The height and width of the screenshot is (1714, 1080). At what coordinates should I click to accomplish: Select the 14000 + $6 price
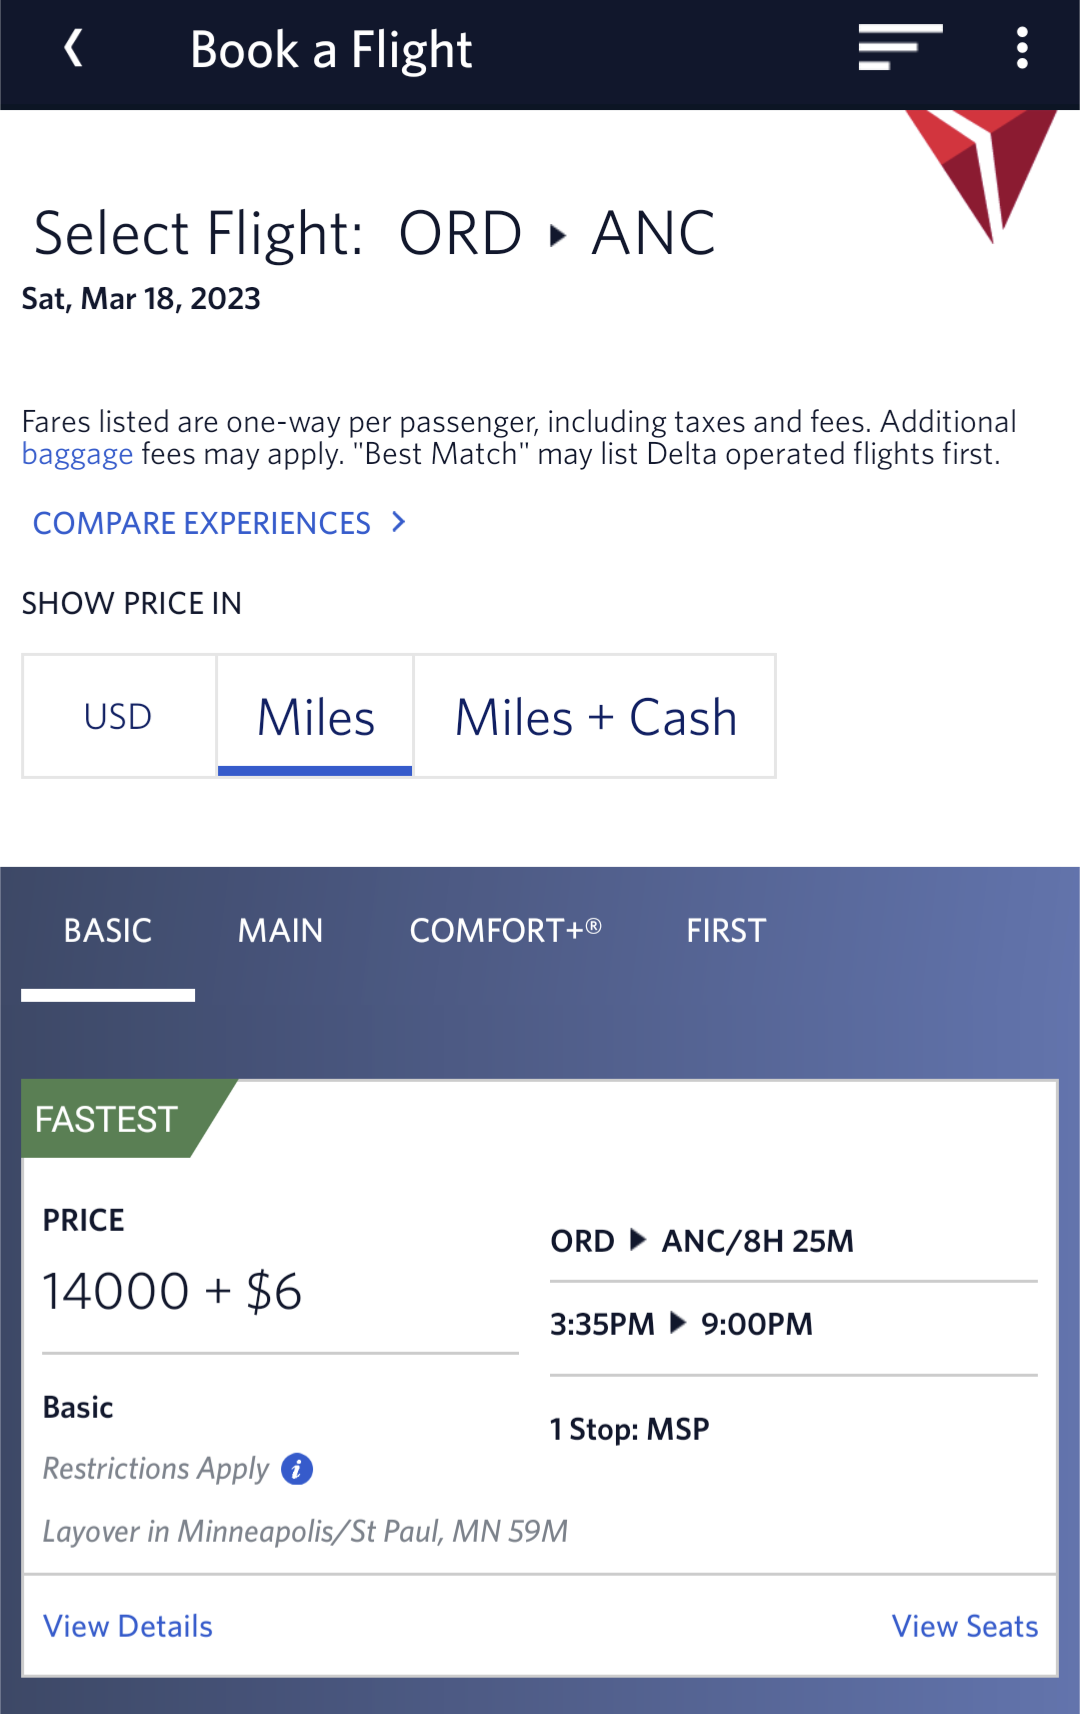172,1291
